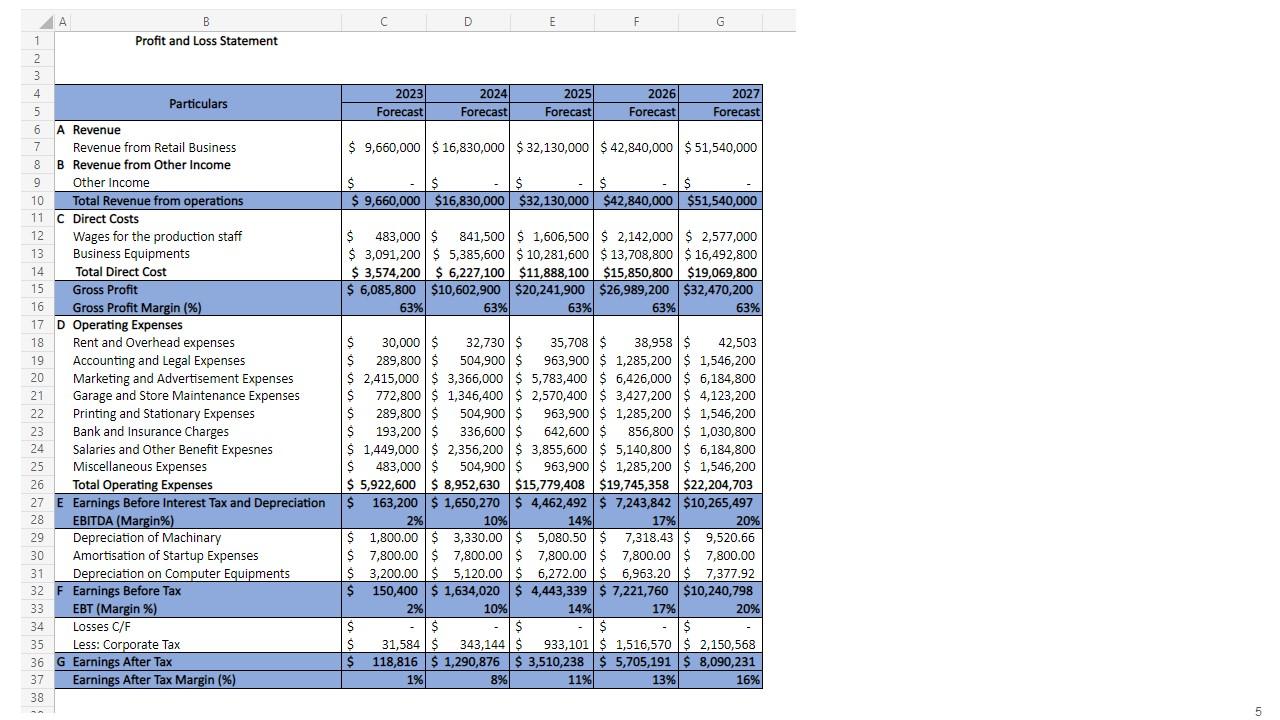
Task: Click the Profit and Loss Statement title cell
Action: pyautogui.click(x=205, y=40)
